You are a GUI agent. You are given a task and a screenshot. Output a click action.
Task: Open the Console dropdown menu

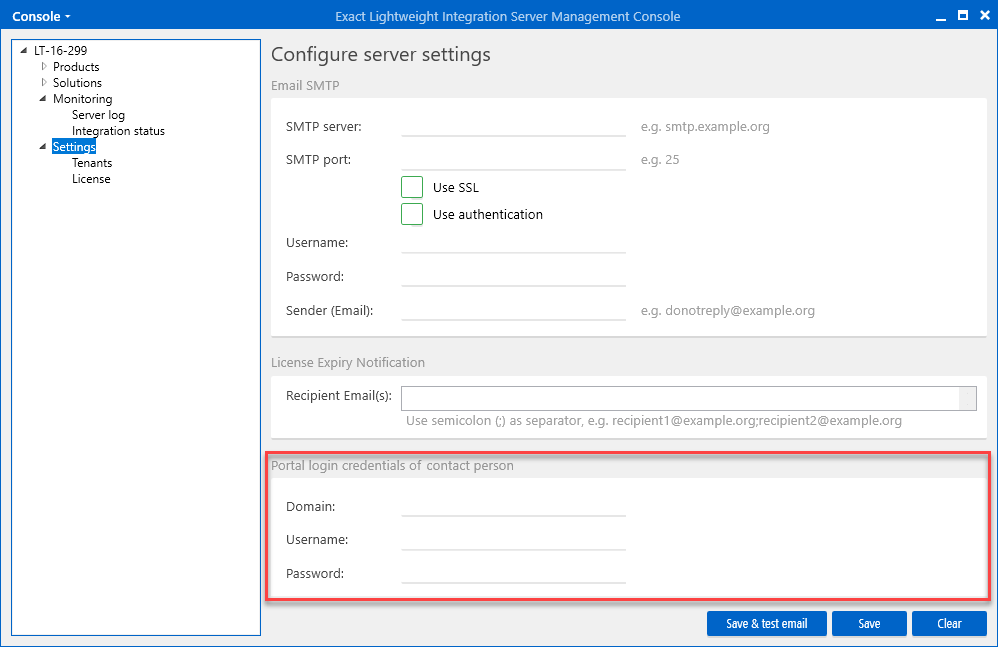(x=41, y=17)
